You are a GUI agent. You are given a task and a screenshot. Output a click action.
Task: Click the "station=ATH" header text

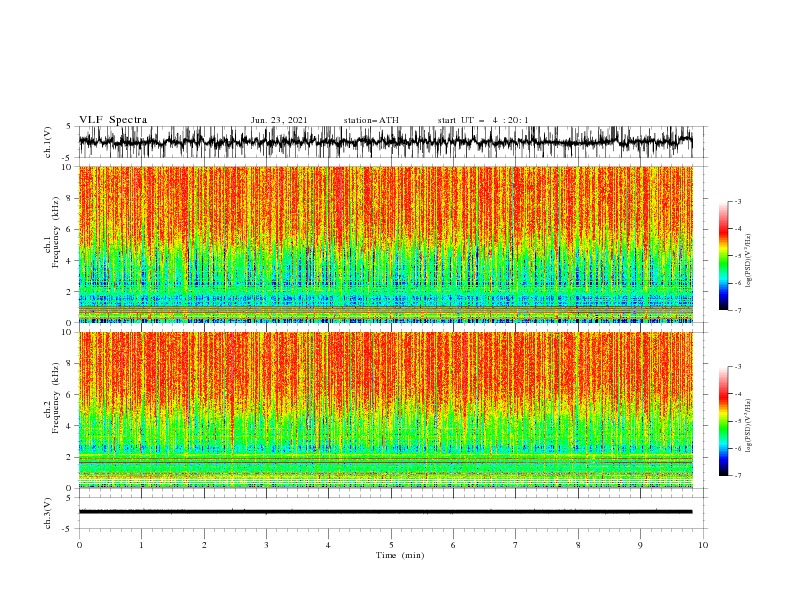click(x=371, y=120)
